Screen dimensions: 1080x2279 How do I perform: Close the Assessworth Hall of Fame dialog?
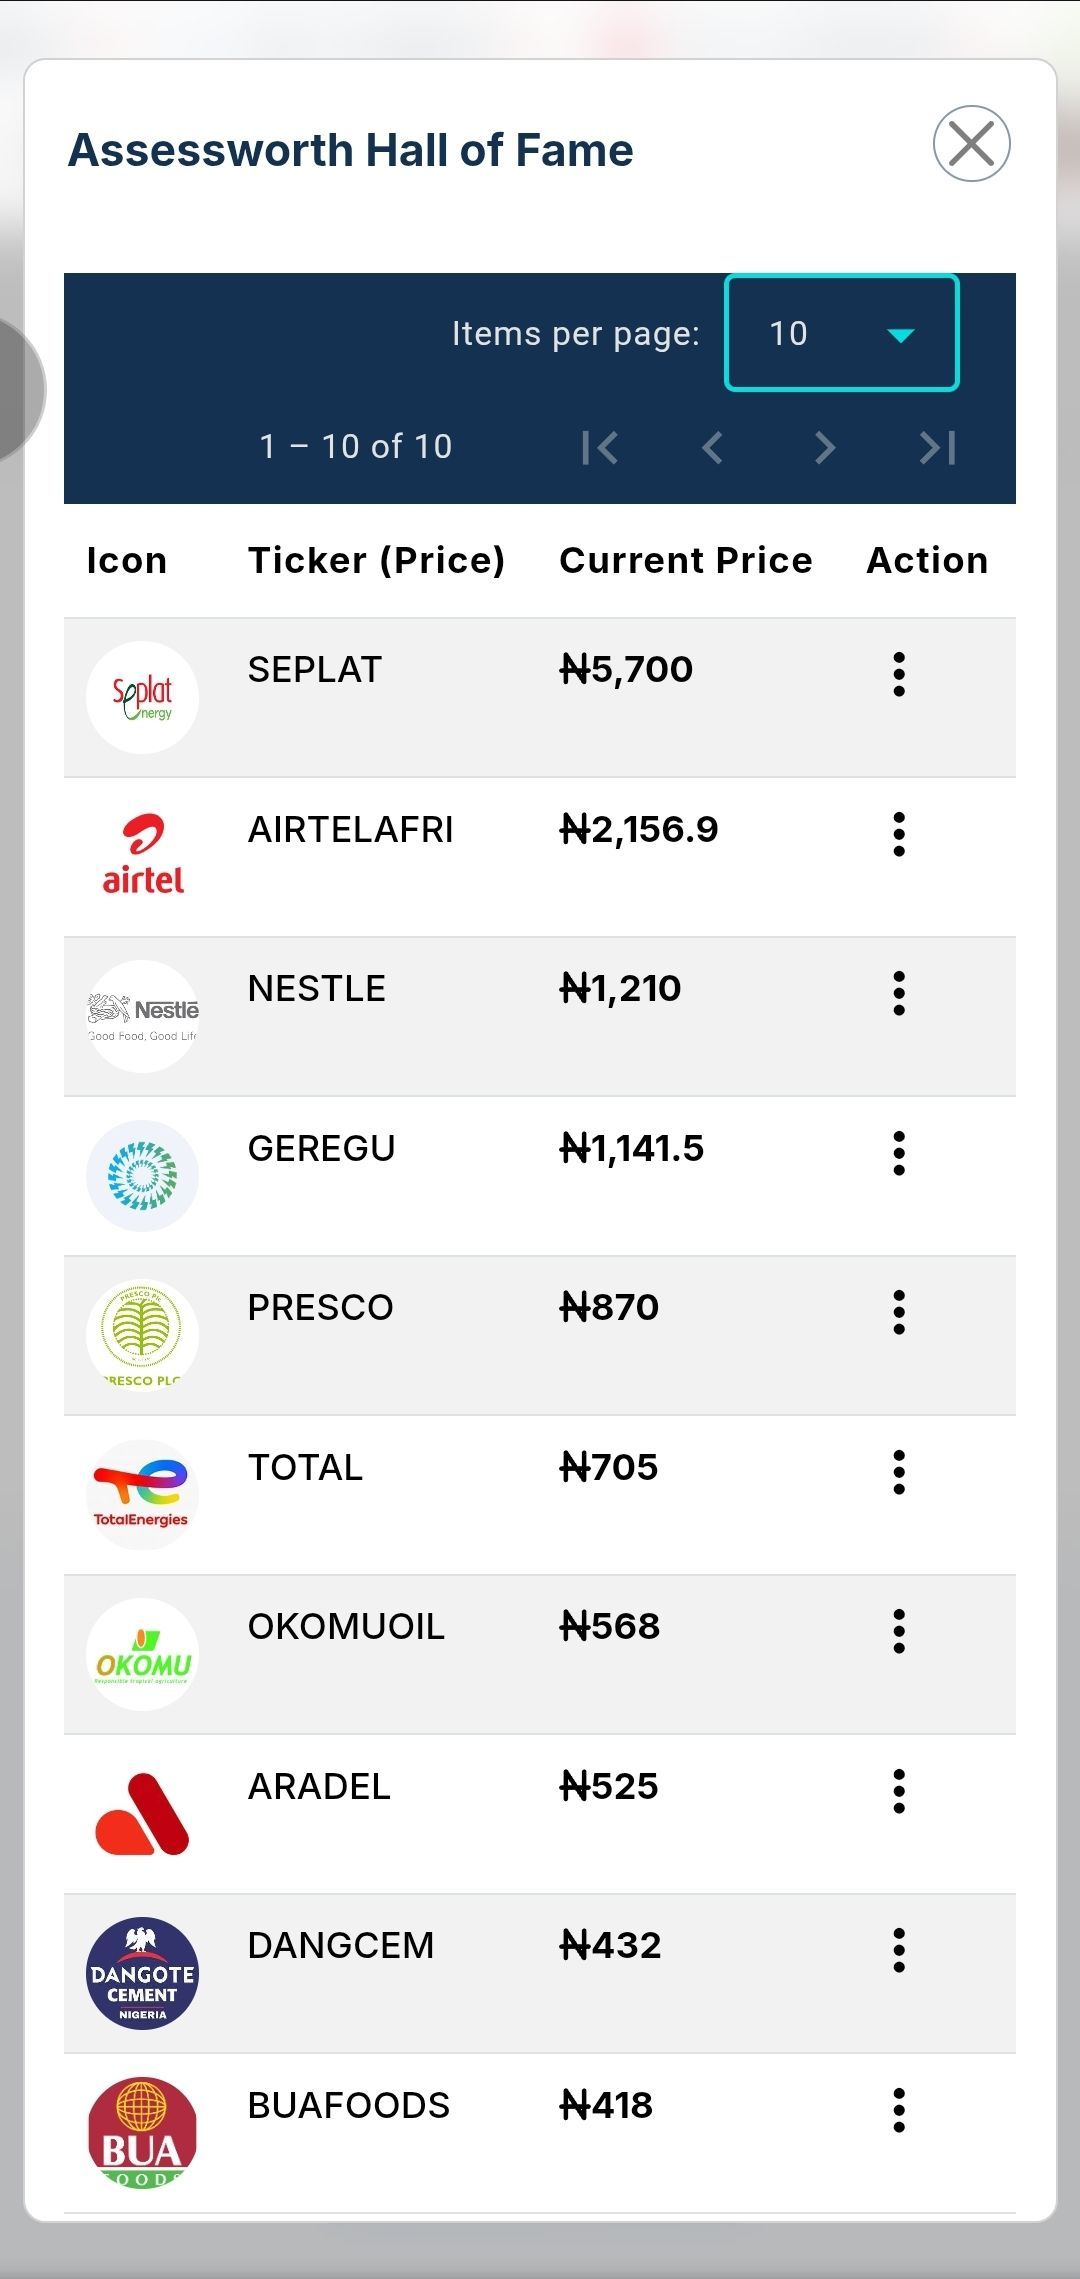pos(971,143)
